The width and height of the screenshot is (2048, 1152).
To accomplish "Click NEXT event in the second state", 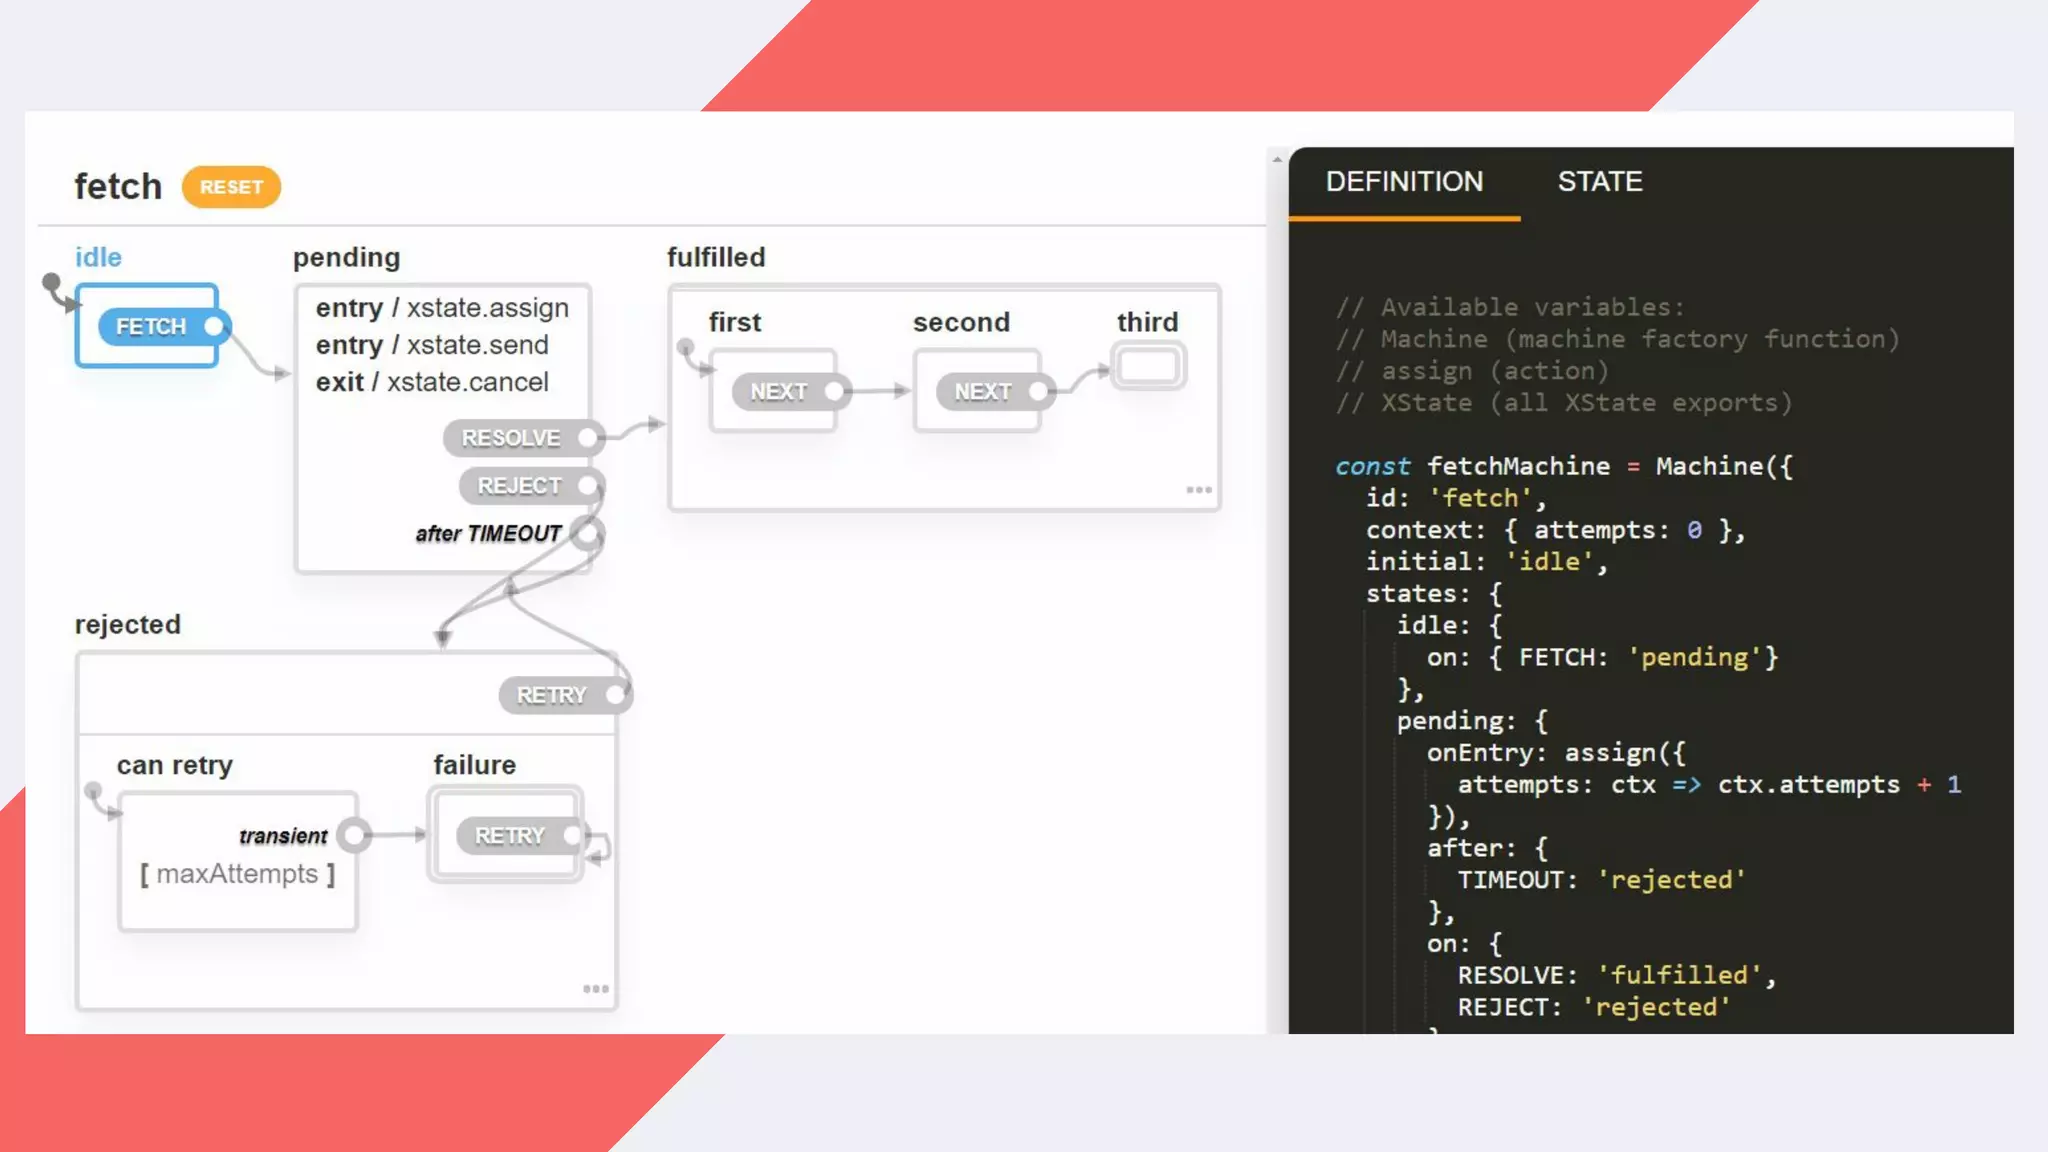I will pos(983,392).
